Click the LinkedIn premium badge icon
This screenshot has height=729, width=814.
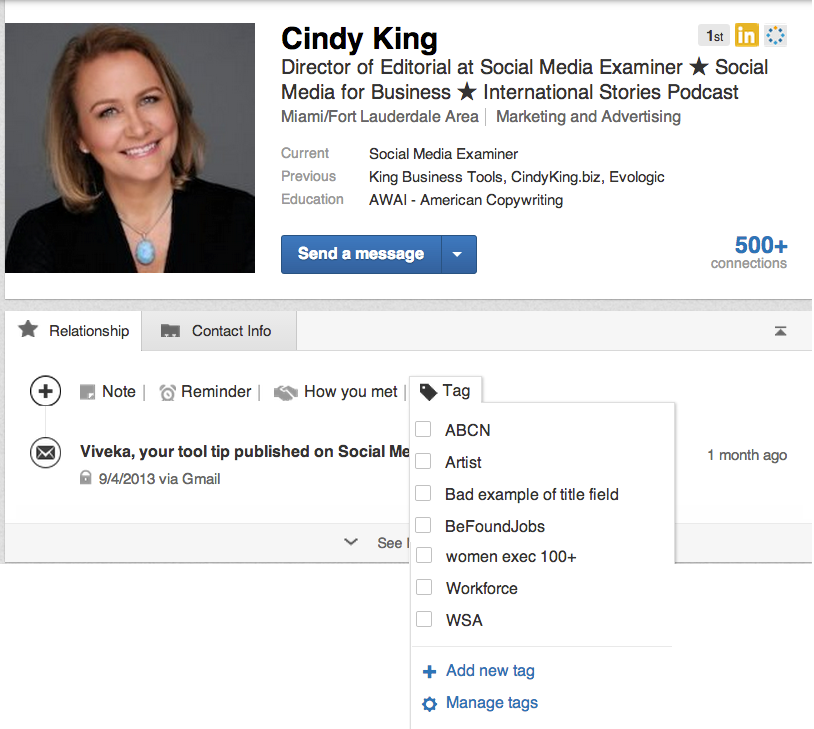point(746,36)
